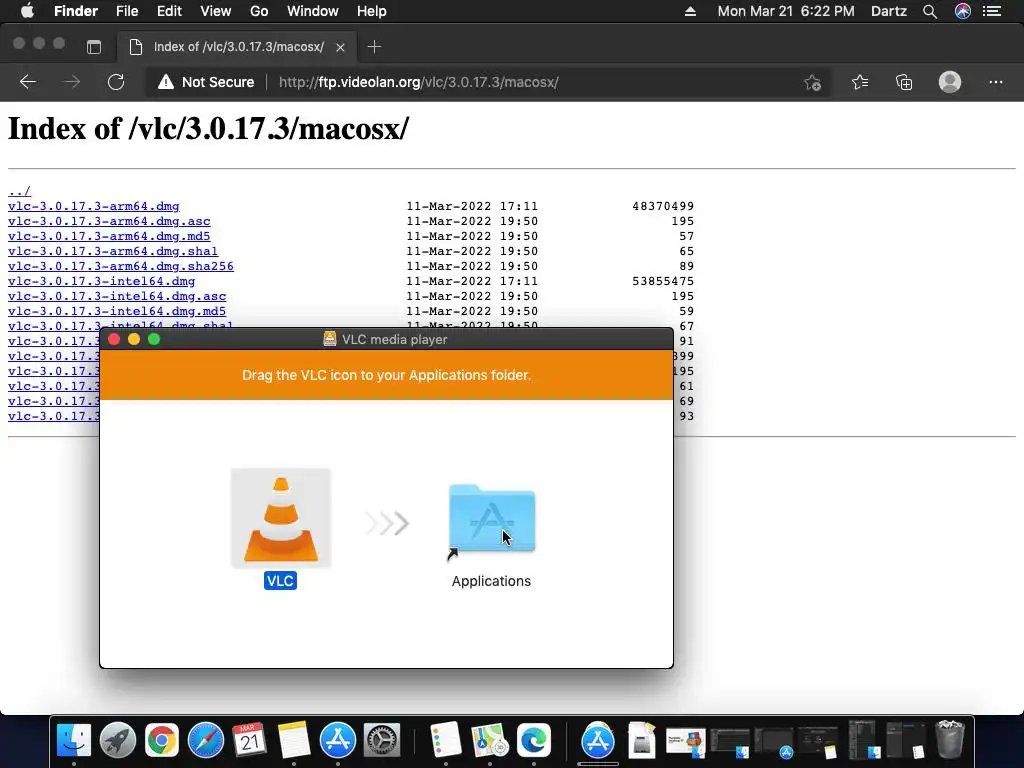The height and width of the screenshot is (768, 1024).
Task: Select the Index of /vlc/3.0.17.3/macosx/ tab
Action: pos(238,47)
